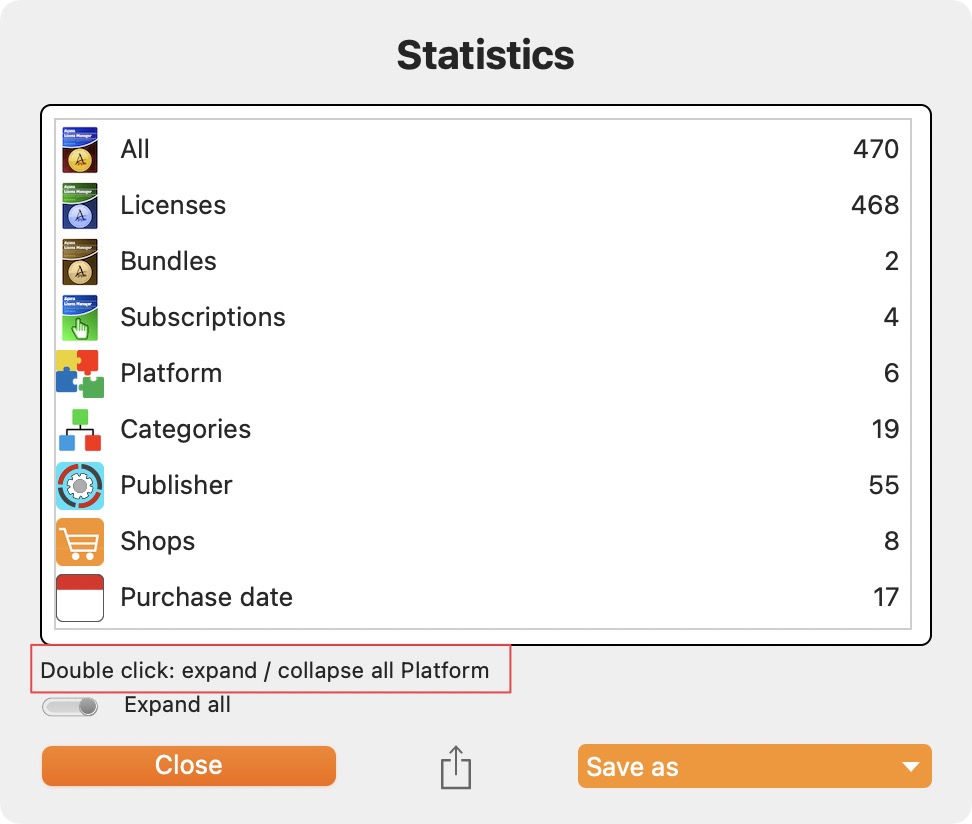This screenshot has height=824, width=972.
Task: Click the All licenses box icon
Action: click(x=80, y=149)
